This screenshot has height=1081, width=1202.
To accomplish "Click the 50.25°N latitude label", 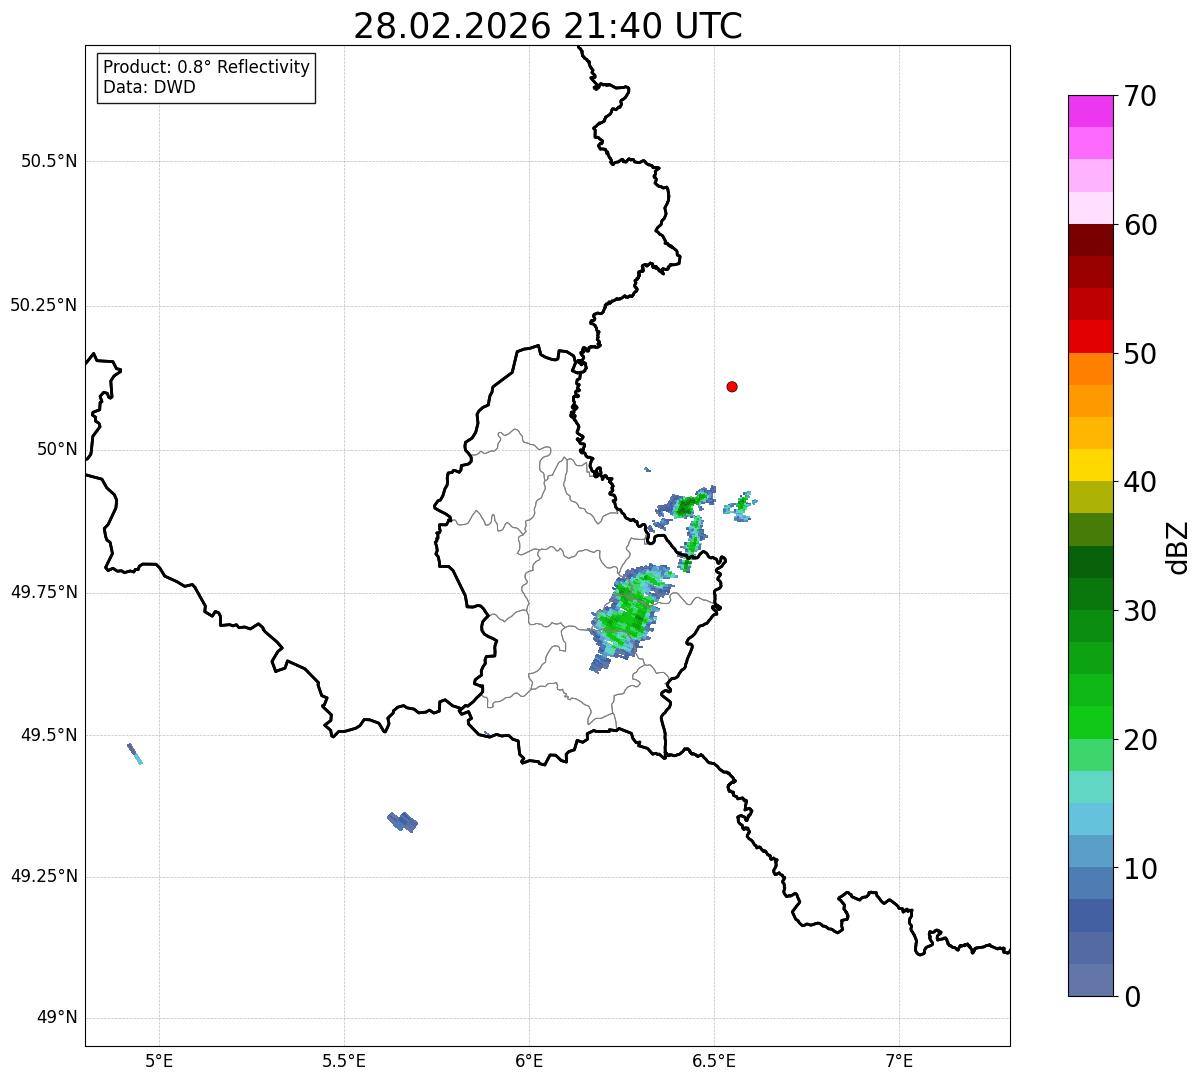I will 44,305.
